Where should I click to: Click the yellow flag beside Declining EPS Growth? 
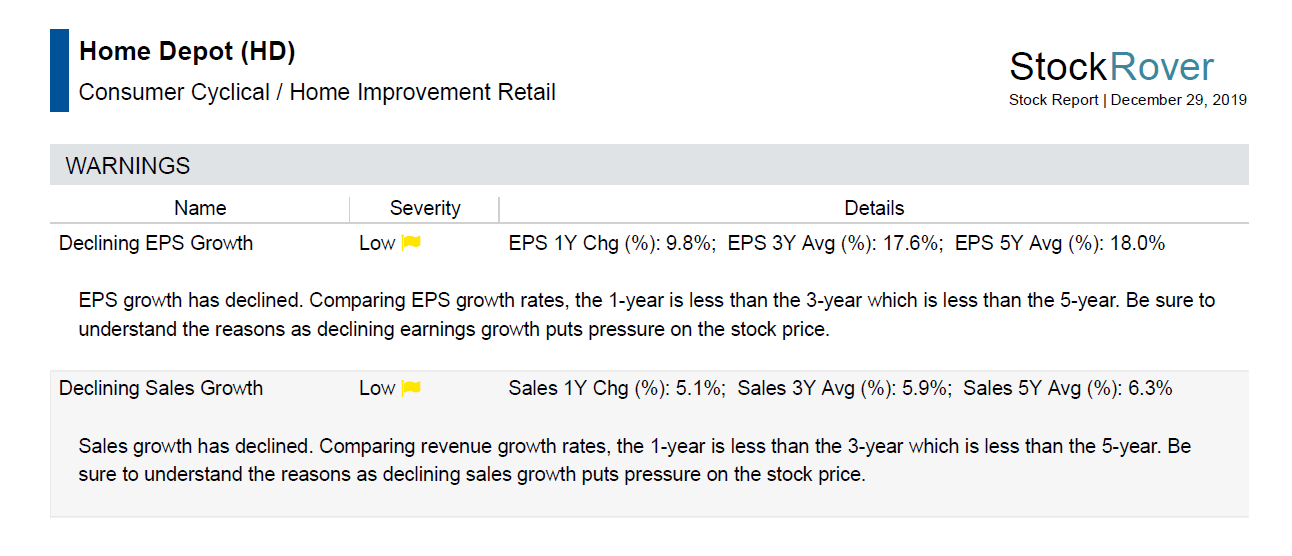411,243
